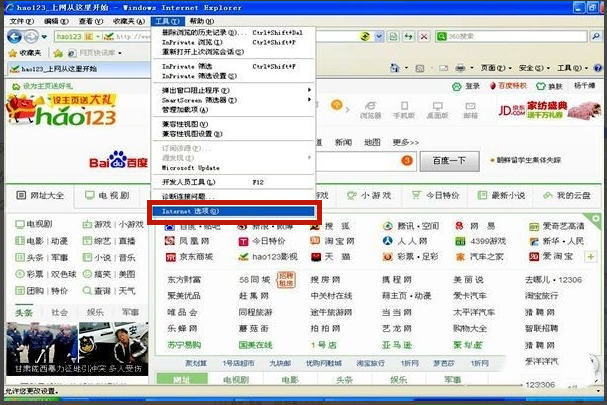
Task: Choose Internet 选项(O) from the Tools menu
Action: click(233, 211)
